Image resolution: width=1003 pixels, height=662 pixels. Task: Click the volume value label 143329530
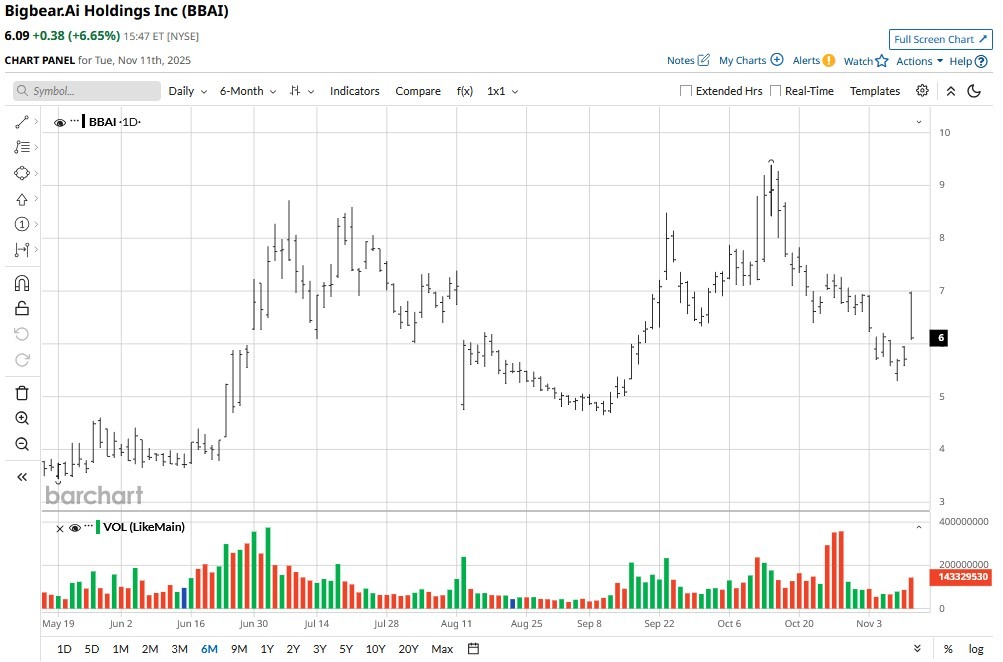click(963, 576)
